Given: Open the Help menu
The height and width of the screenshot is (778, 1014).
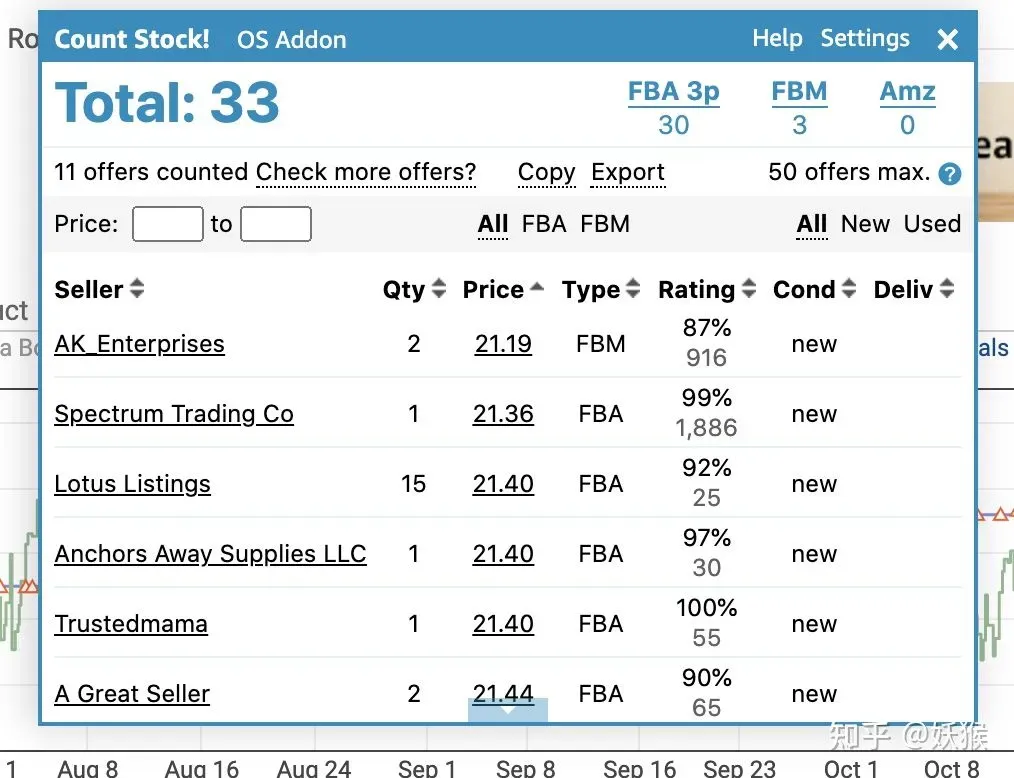Looking at the screenshot, I should [777, 39].
